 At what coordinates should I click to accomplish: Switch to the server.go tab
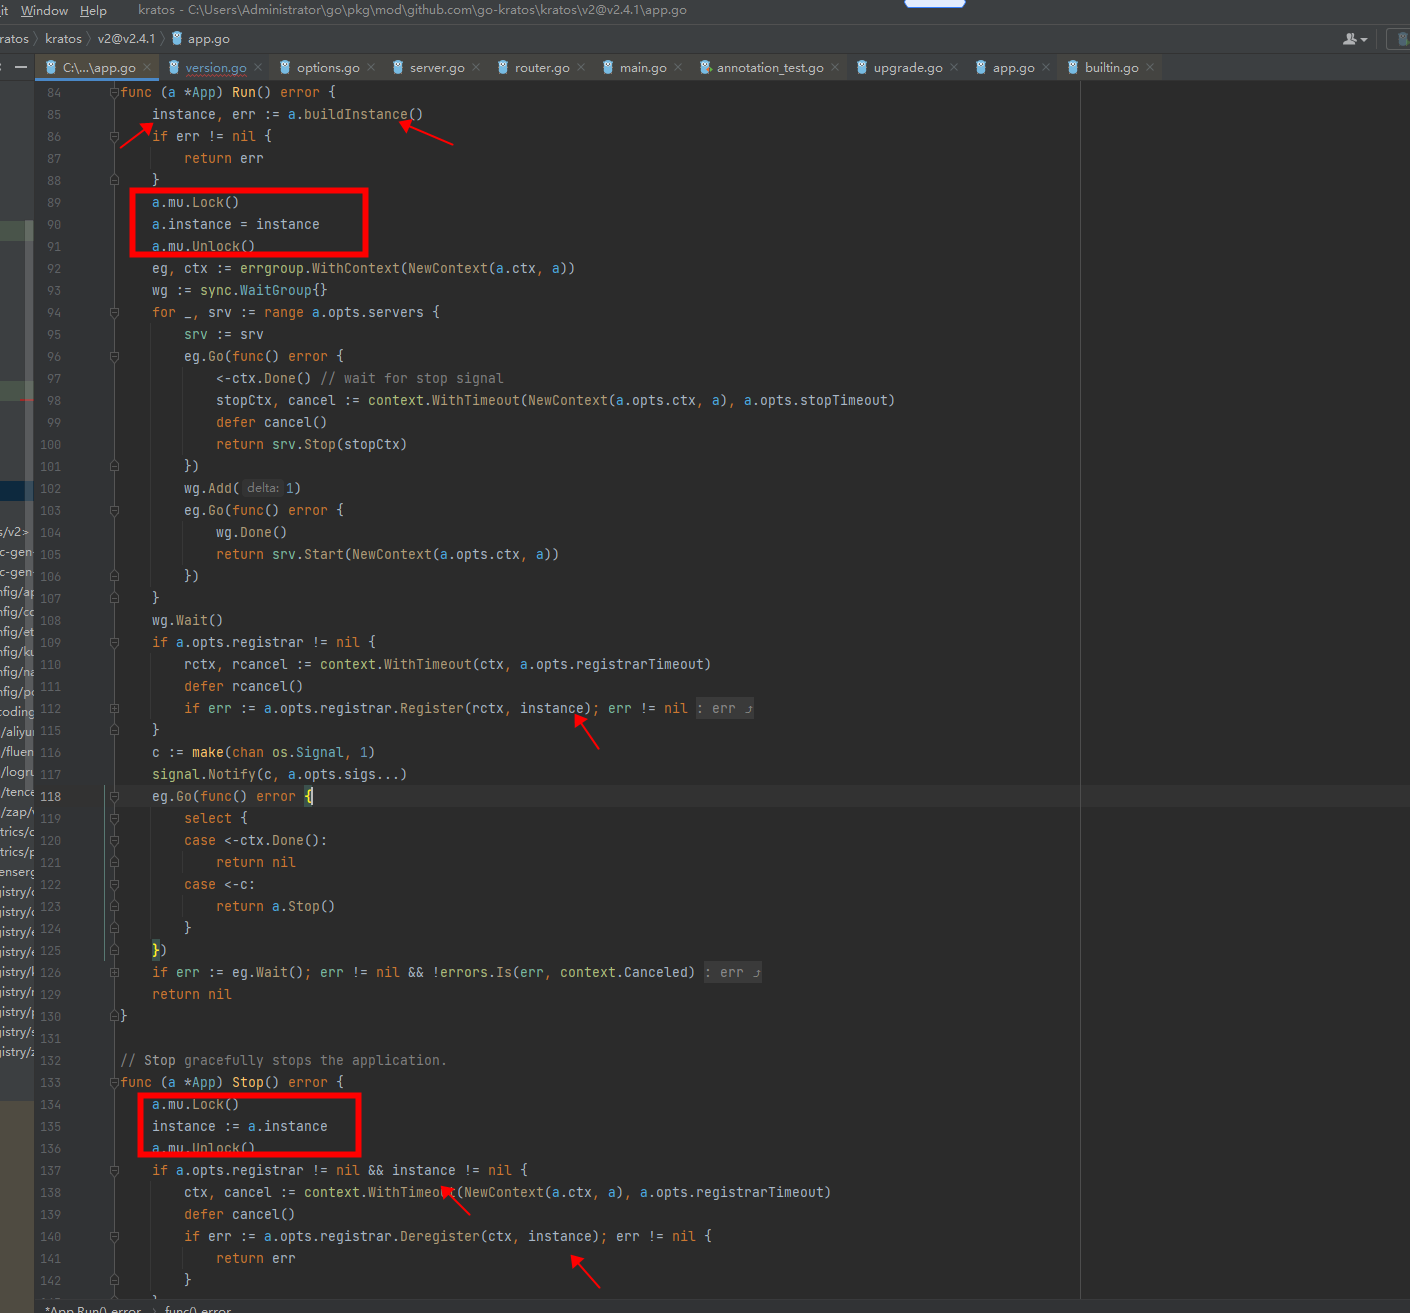(437, 67)
